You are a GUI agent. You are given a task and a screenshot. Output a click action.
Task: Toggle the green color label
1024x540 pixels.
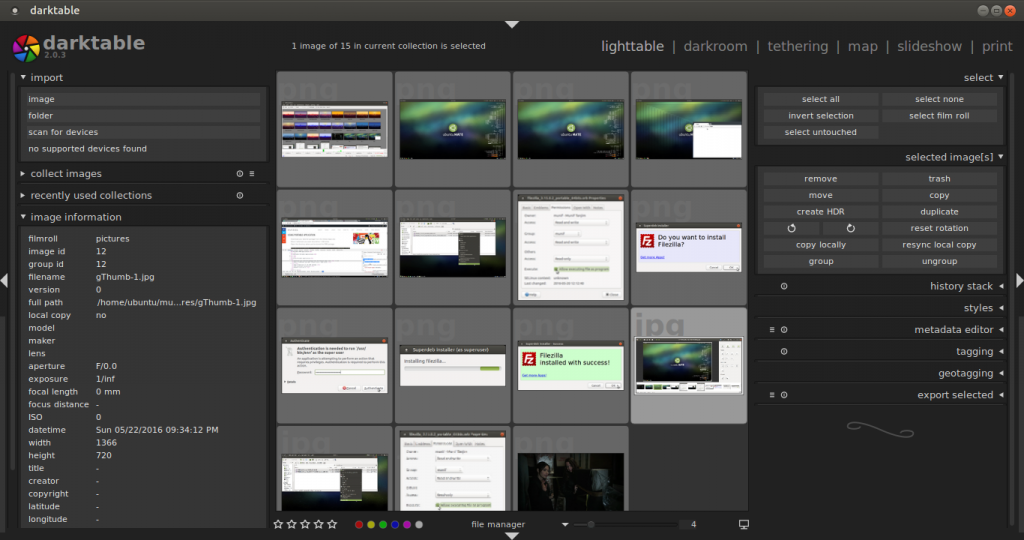[x=383, y=524]
